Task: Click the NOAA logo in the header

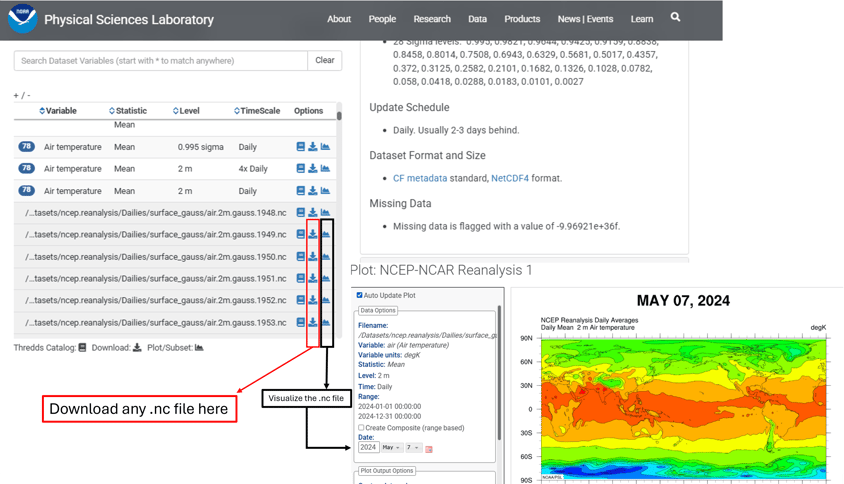Action: click(x=22, y=18)
